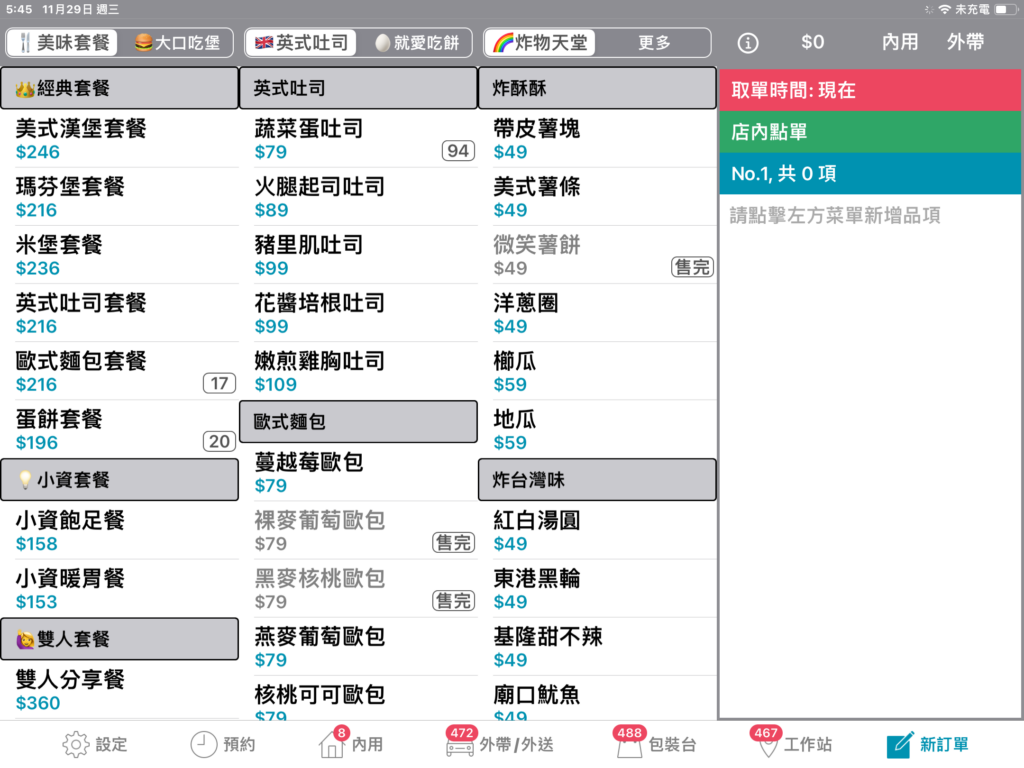Add 地瓜 $59 to order
This screenshot has width=1024, height=768.
[598, 430]
